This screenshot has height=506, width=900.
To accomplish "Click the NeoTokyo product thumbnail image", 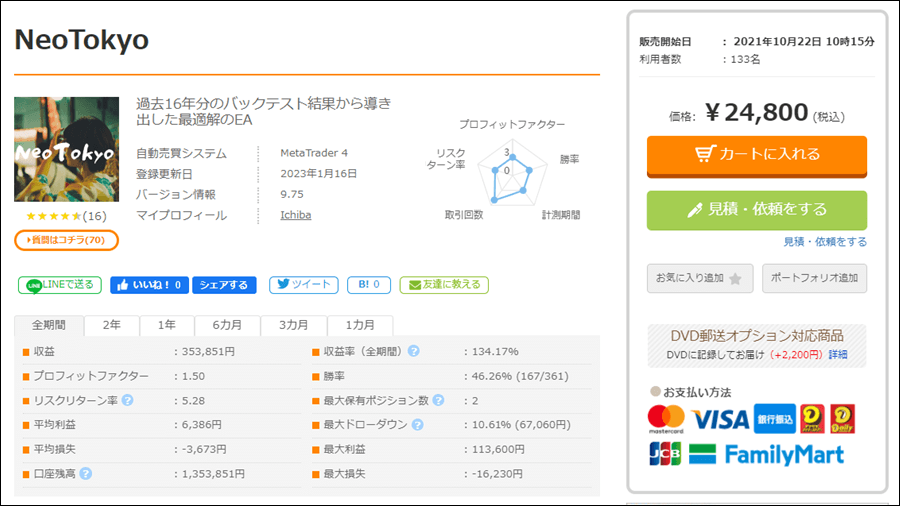I will tap(67, 149).
